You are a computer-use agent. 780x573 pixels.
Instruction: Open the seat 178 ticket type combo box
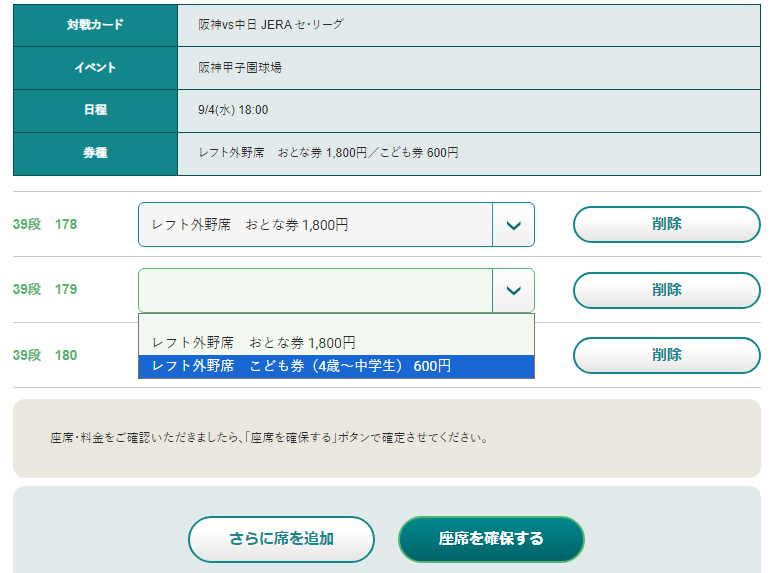(315, 225)
